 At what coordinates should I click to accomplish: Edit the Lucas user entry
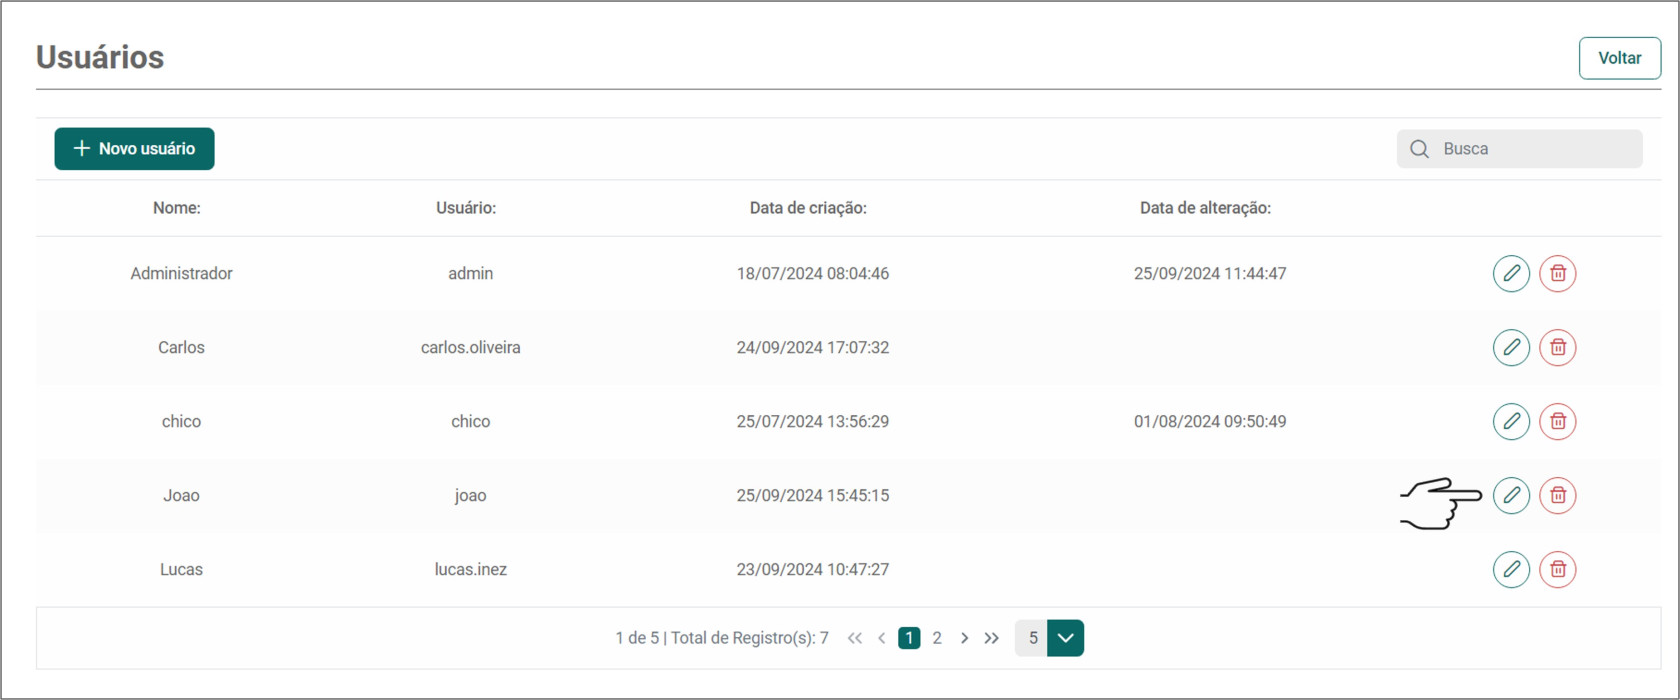[1511, 569]
